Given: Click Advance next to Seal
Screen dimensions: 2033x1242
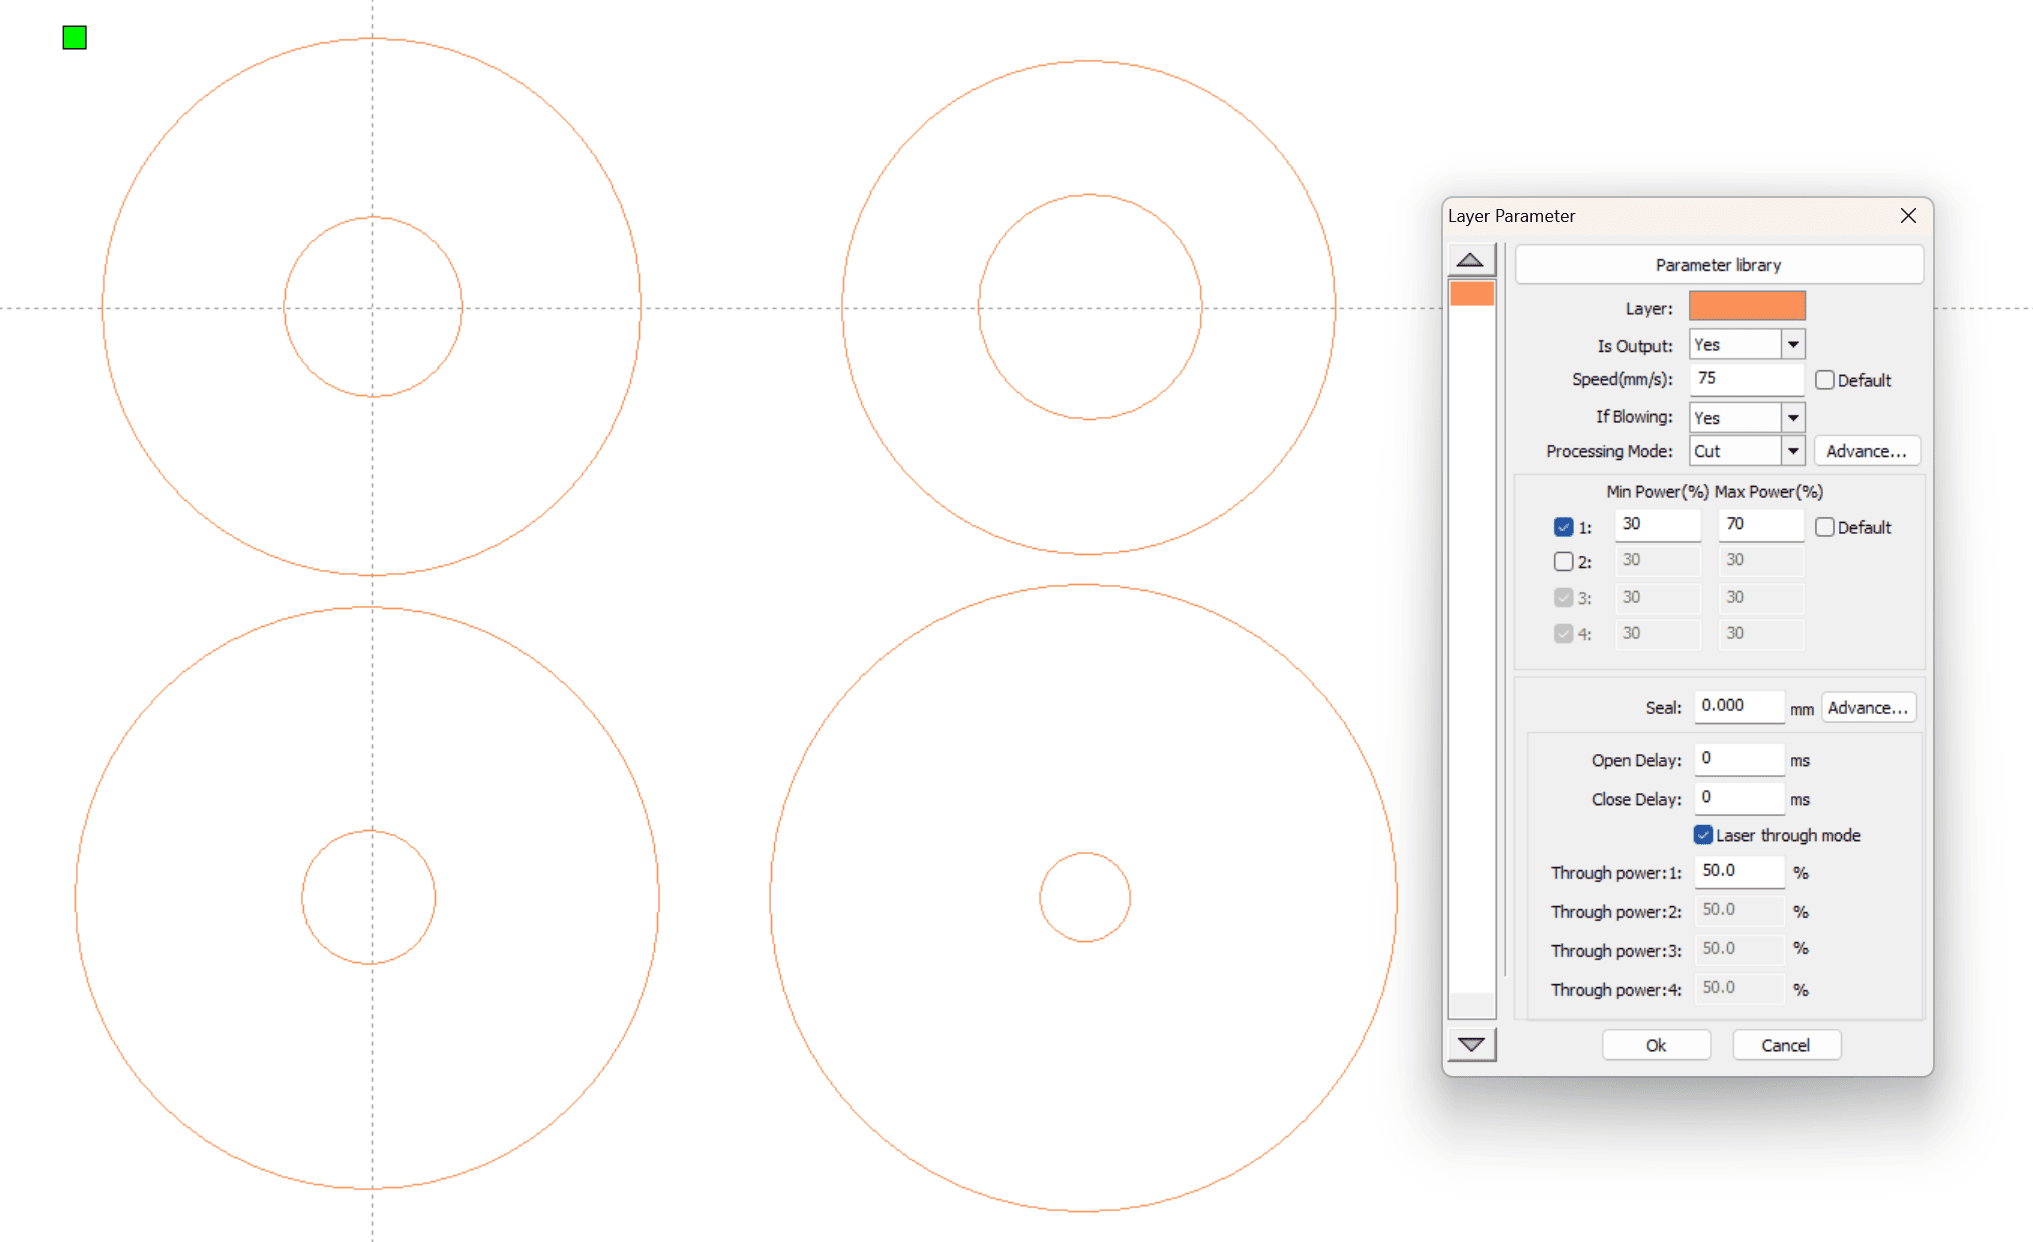Looking at the screenshot, I should 1868,707.
